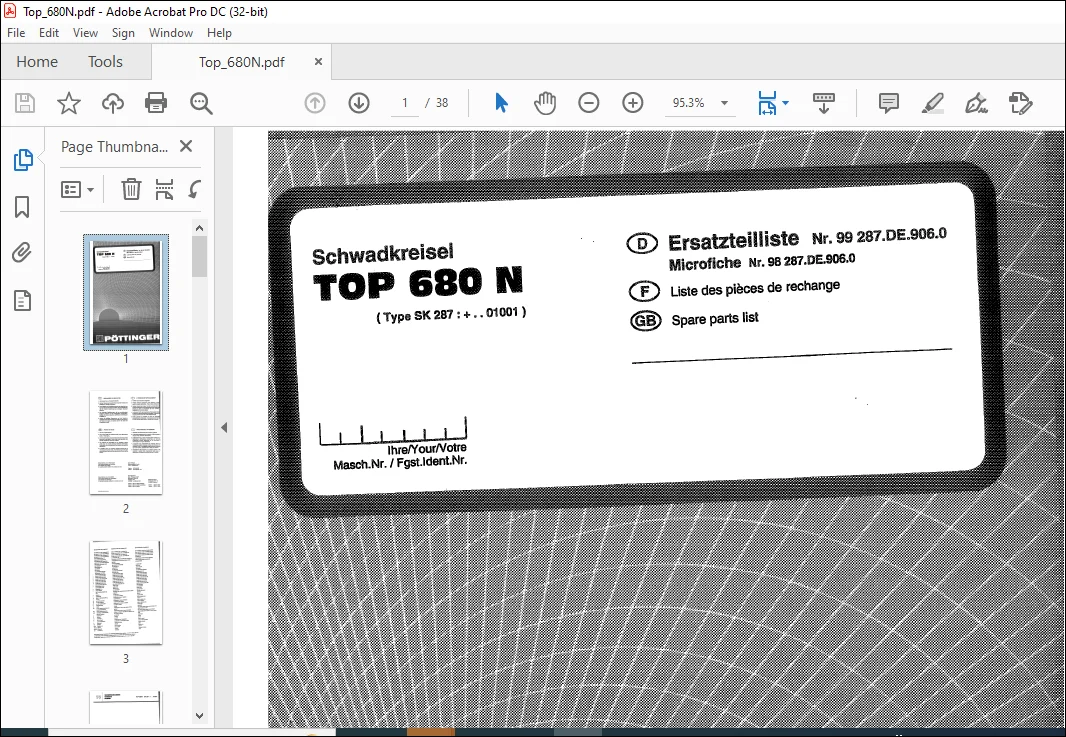This screenshot has height=737, width=1066.
Task: Click the 'Spare parts list' text
Action: click(715, 319)
